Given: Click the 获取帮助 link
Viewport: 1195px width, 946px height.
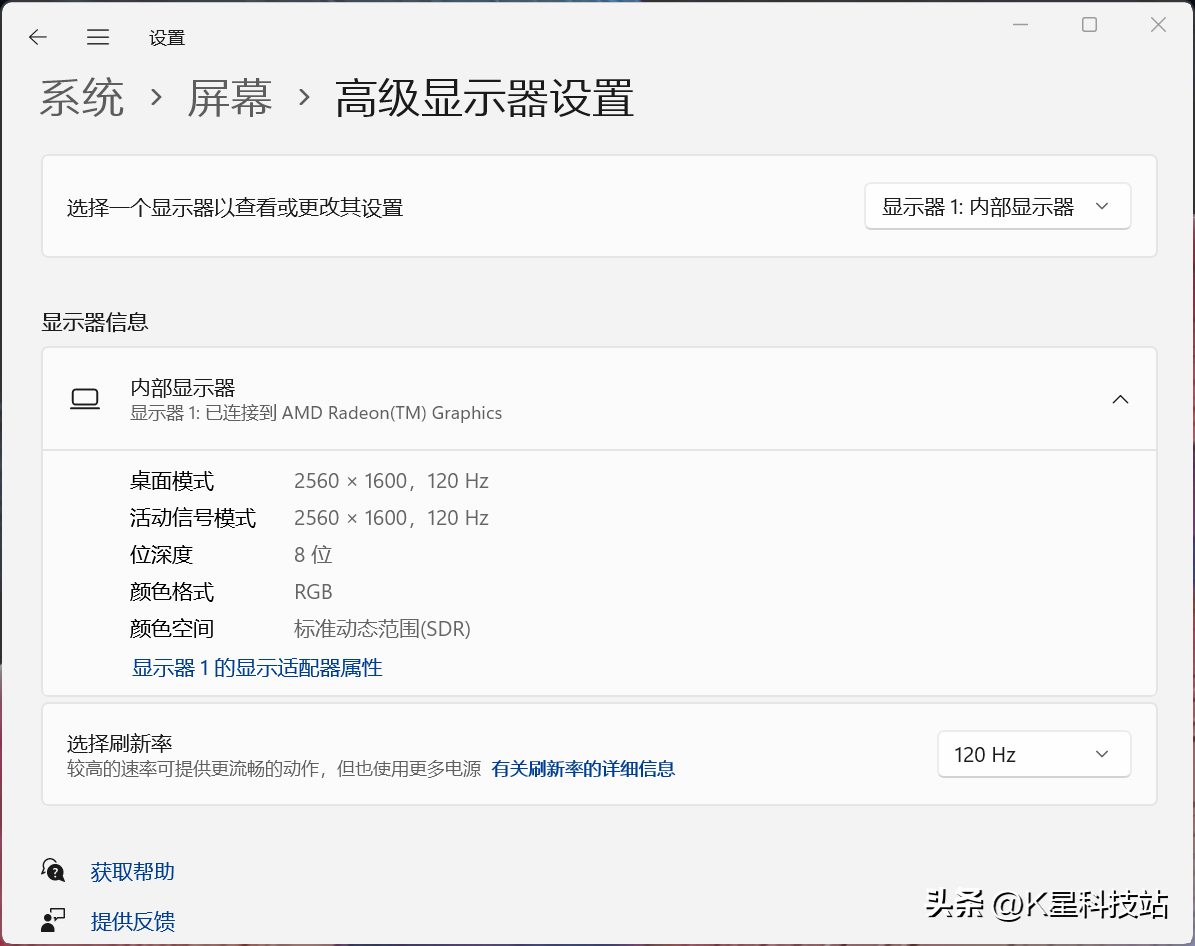Looking at the screenshot, I should click(133, 871).
